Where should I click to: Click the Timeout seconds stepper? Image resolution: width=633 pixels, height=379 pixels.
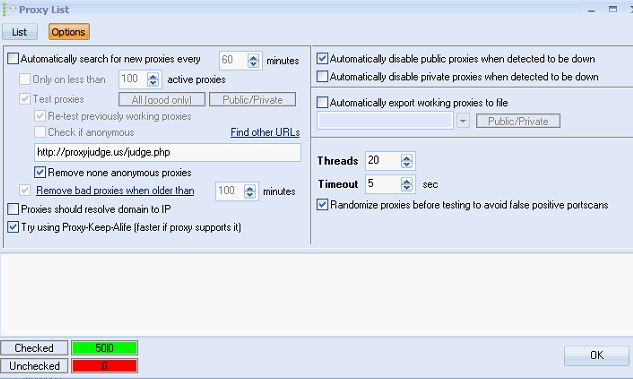[407, 184]
